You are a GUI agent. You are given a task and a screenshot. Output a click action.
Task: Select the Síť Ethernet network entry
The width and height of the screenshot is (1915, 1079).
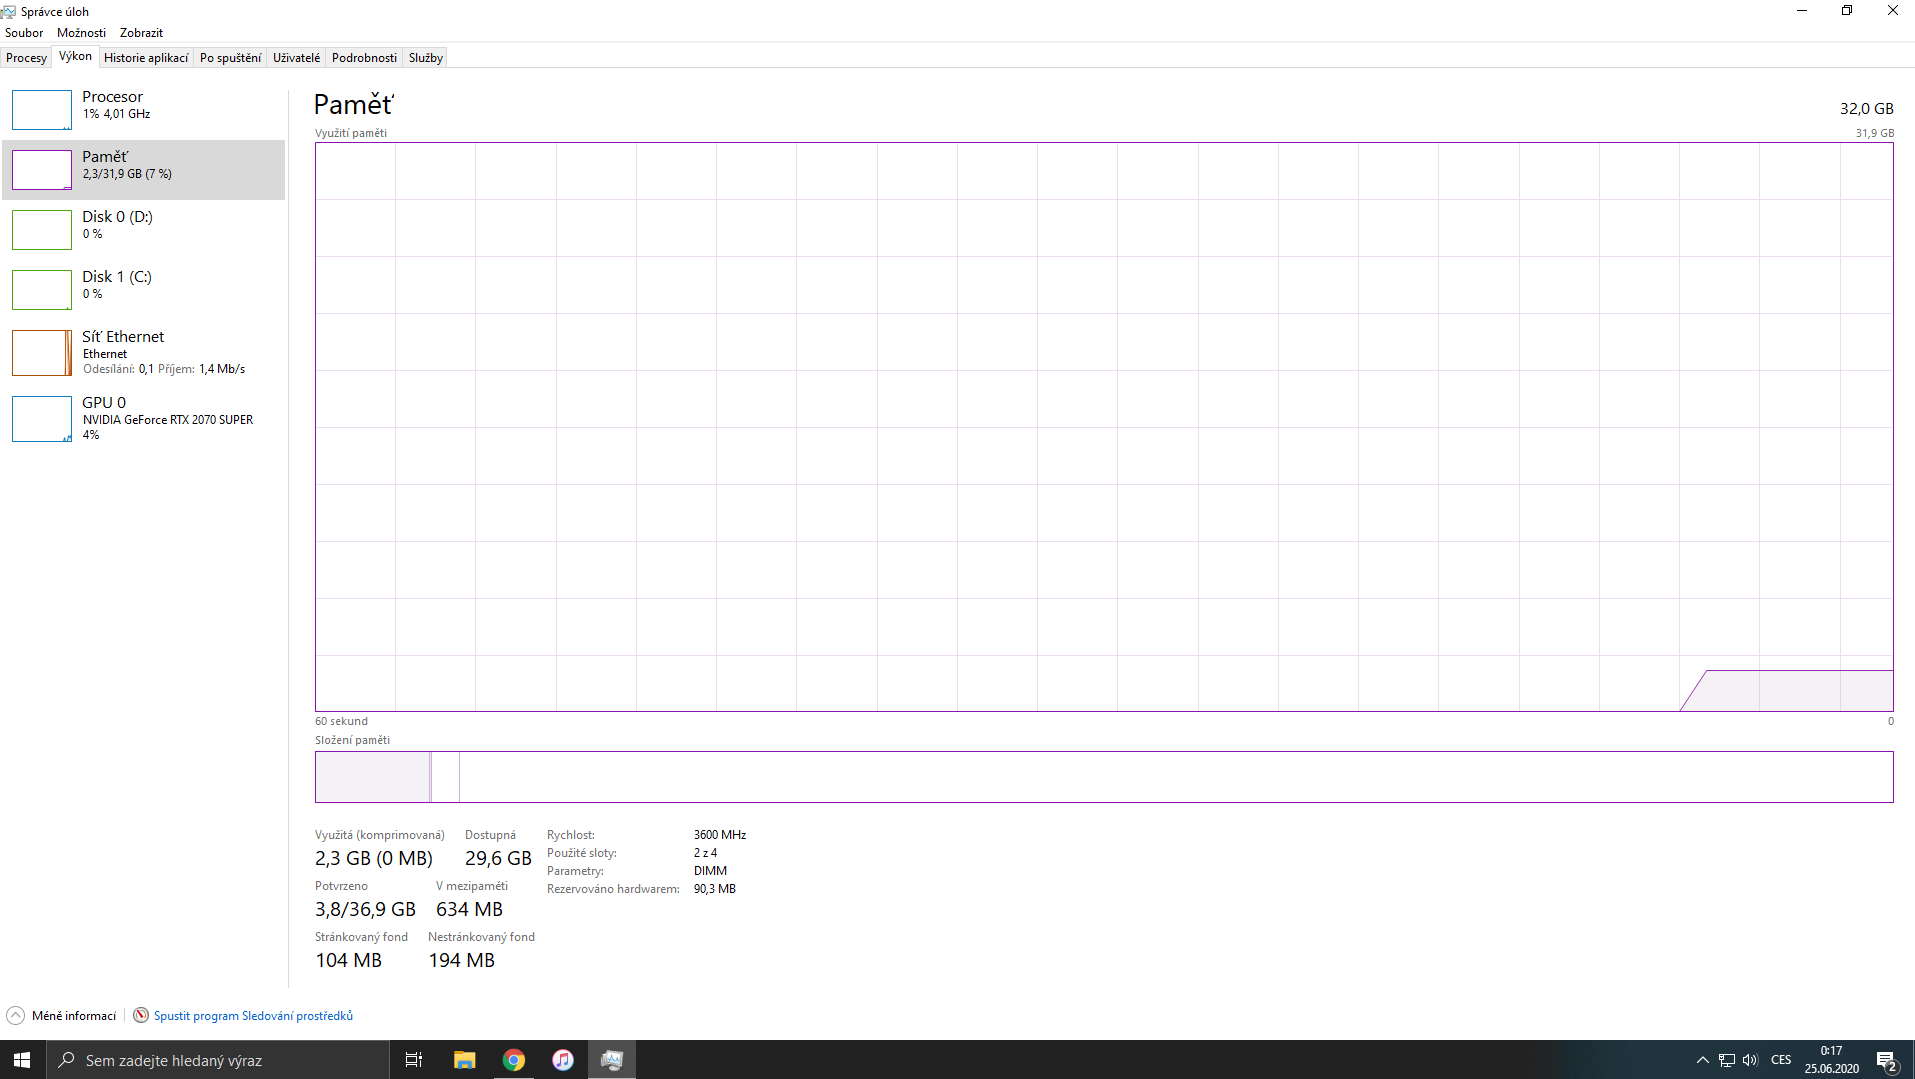[x=123, y=337]
